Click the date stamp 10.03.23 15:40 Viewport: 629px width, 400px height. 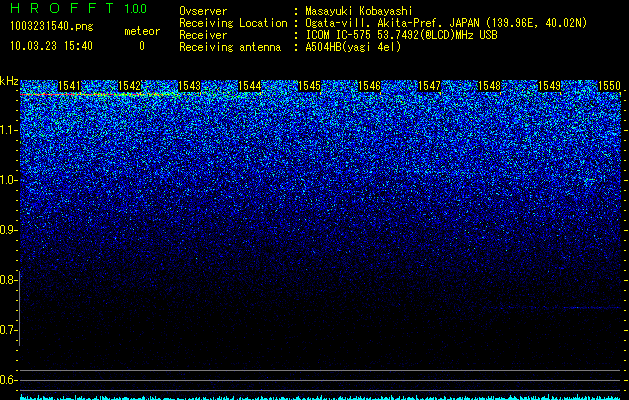(x=51, y=46)
